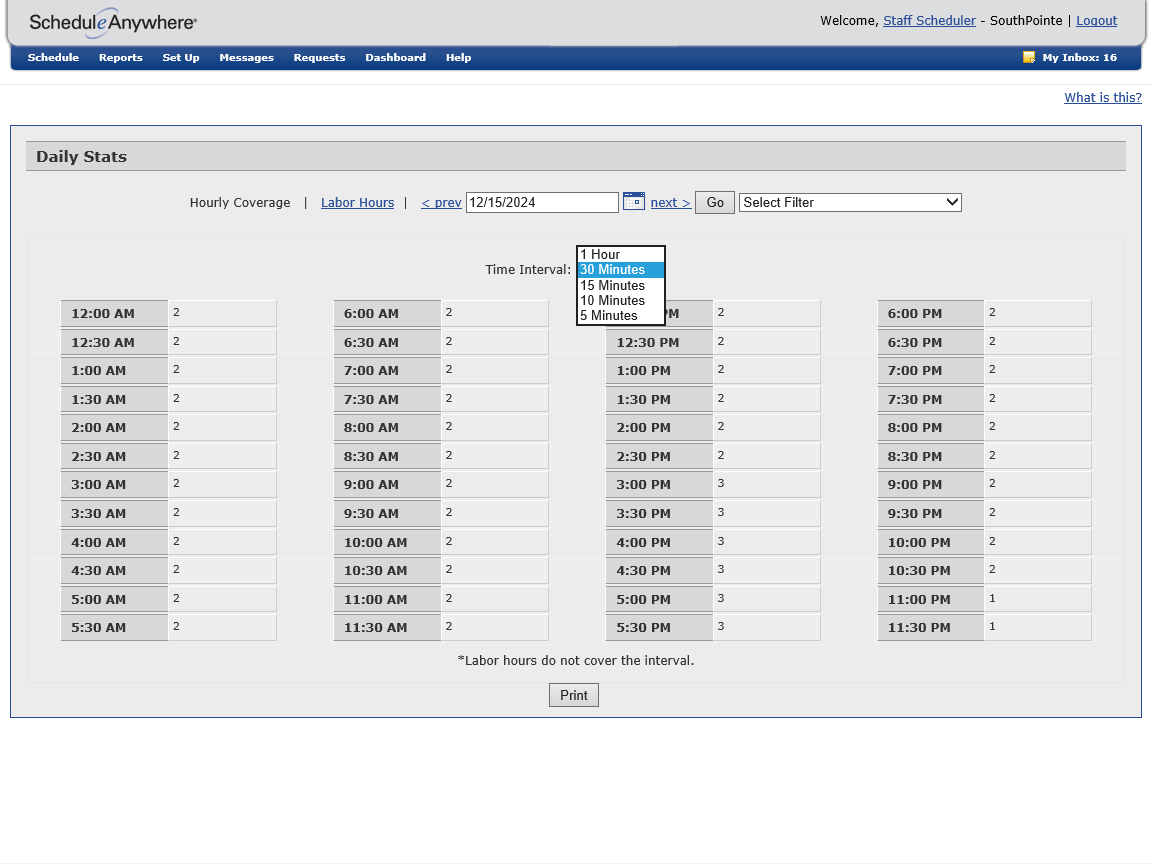Click the date input field 12/15/2024

[542, 202]
